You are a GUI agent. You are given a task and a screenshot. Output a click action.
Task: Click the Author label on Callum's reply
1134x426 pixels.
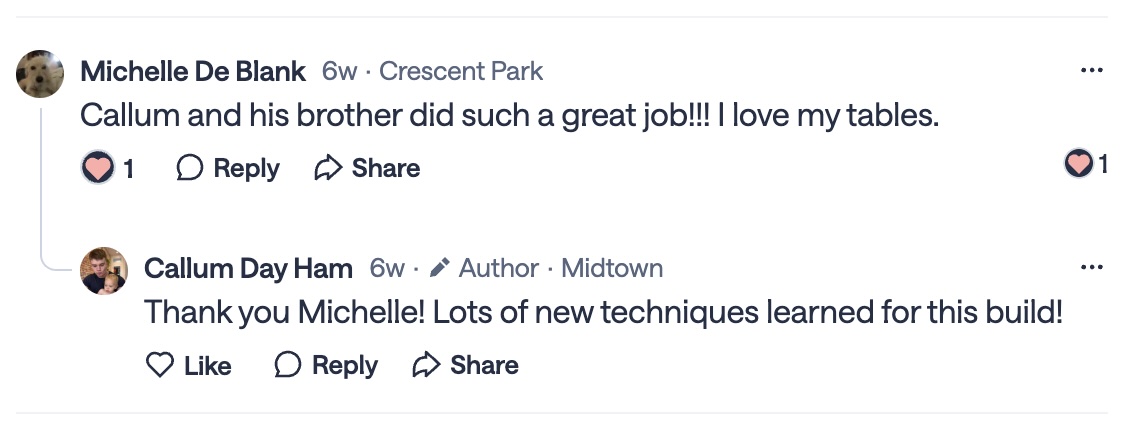tap(498, 268)
